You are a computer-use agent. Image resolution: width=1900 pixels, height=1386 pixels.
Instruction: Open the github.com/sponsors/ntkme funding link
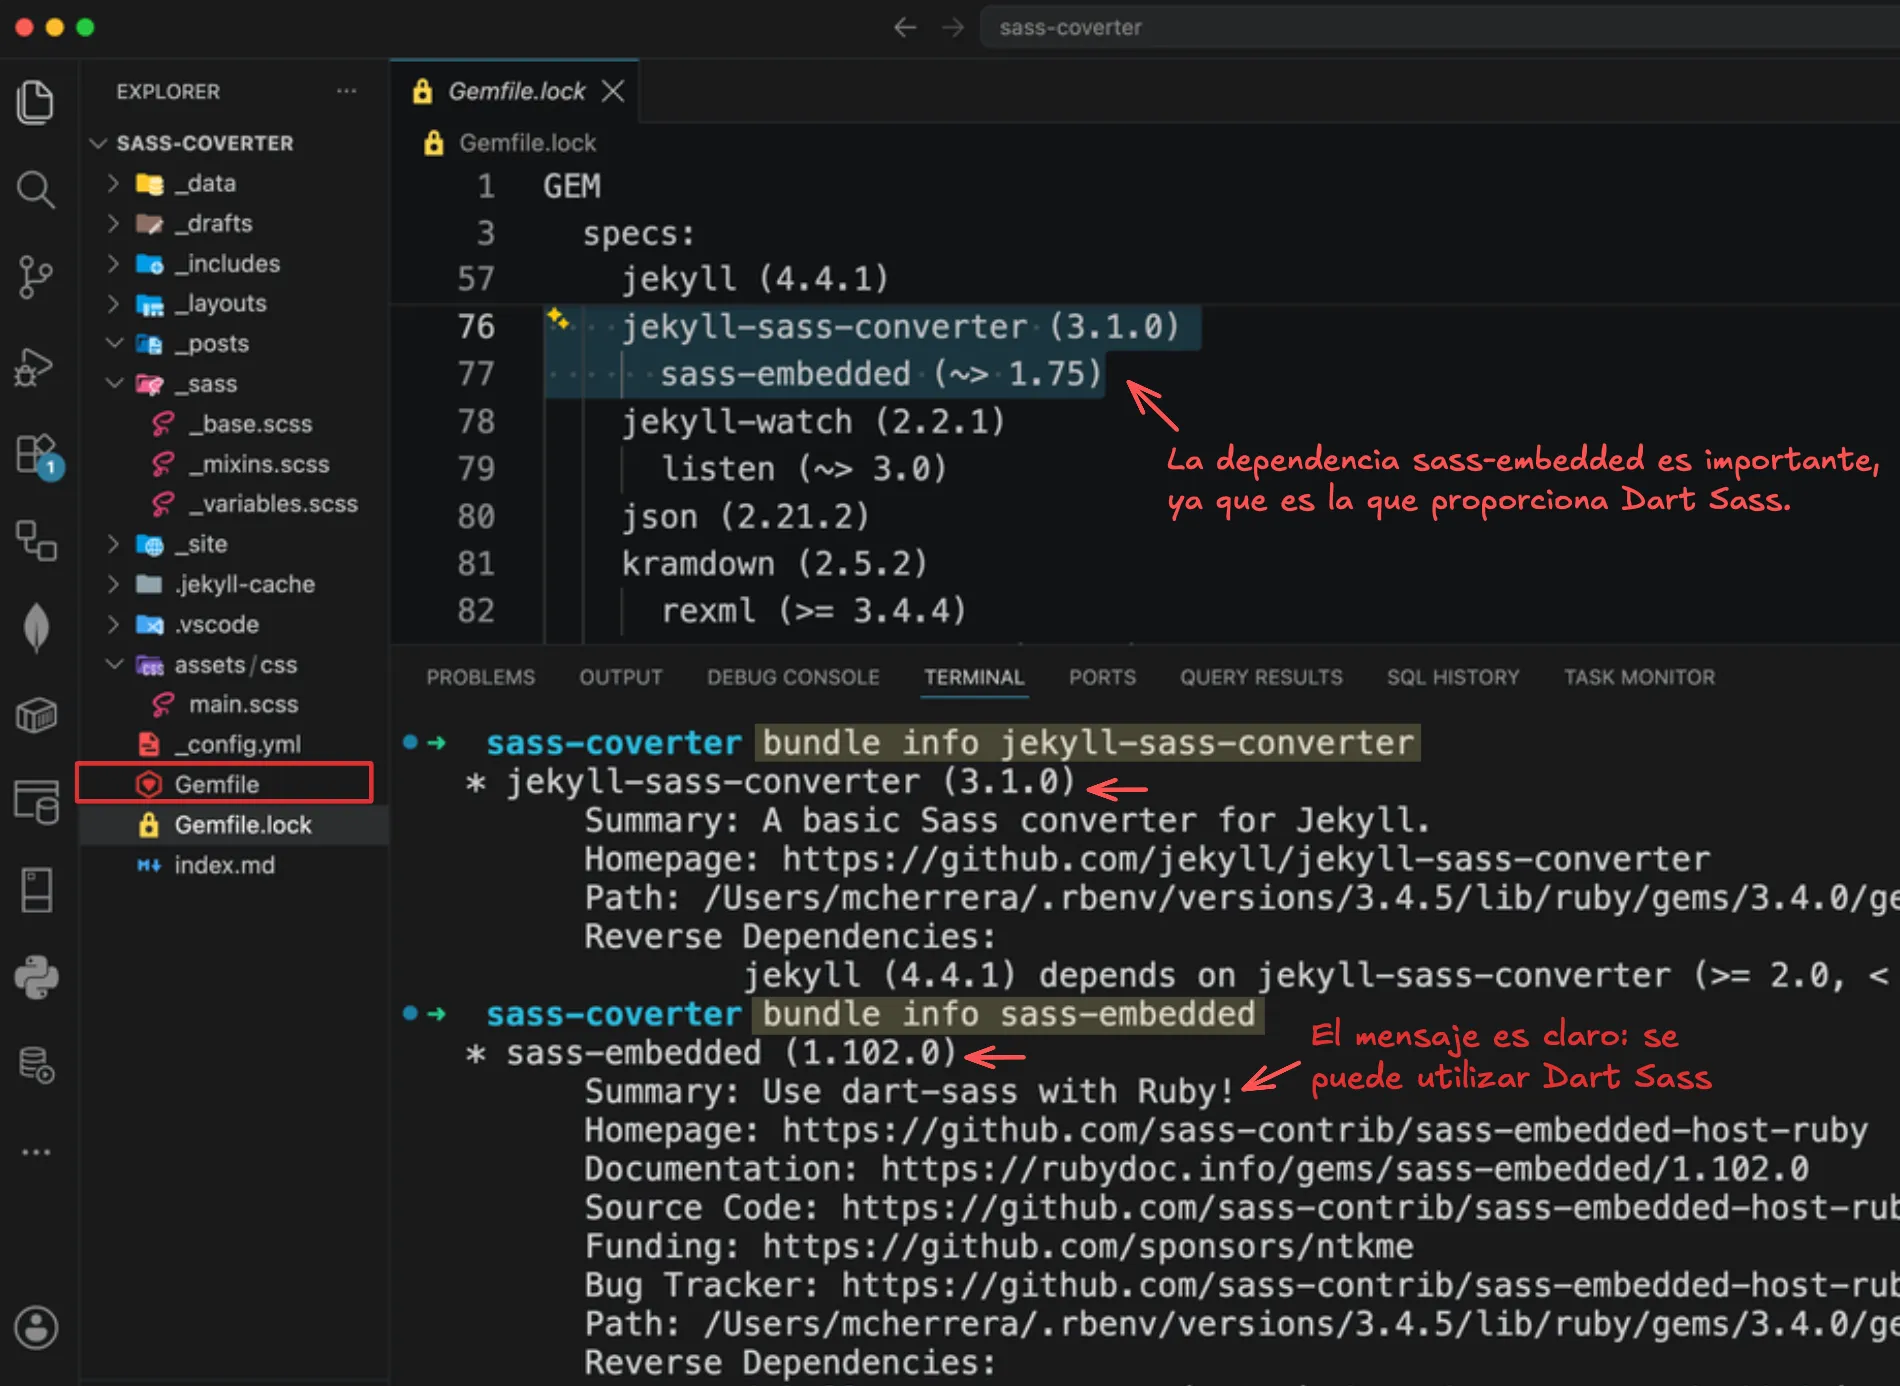(1088, 1246)
